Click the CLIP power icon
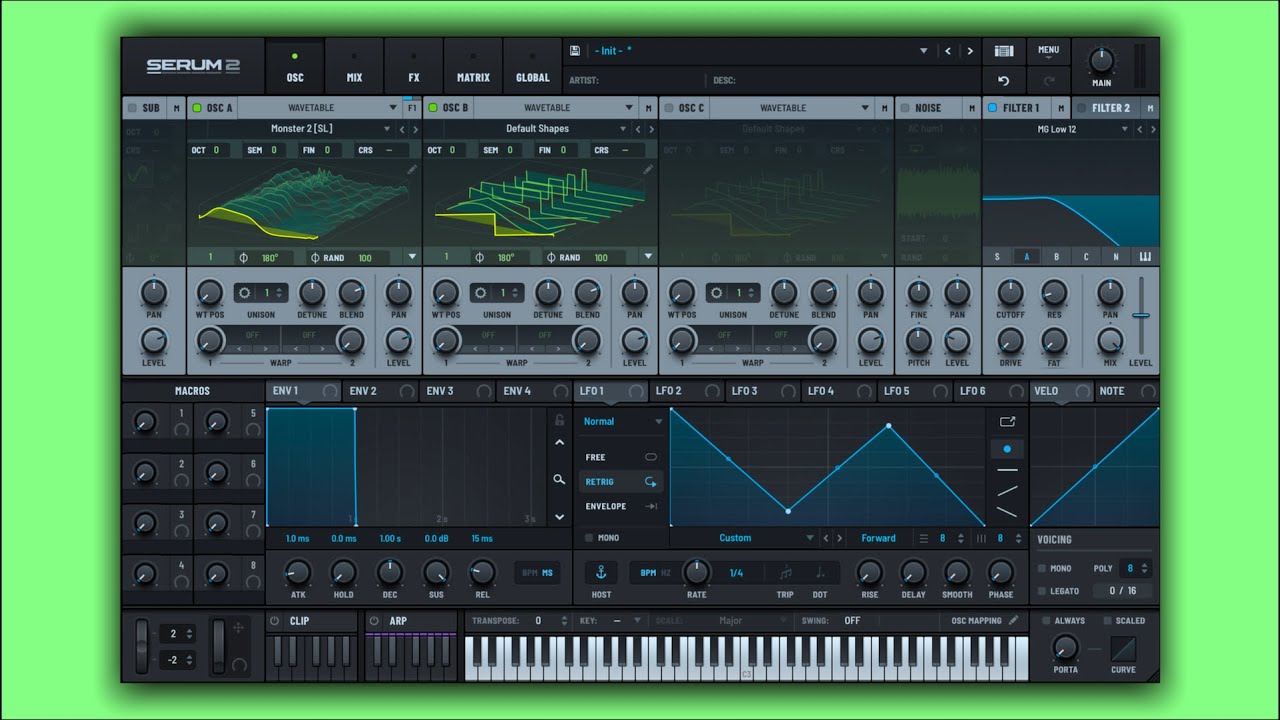This screenshot has width=1280, height=720. 276,621
